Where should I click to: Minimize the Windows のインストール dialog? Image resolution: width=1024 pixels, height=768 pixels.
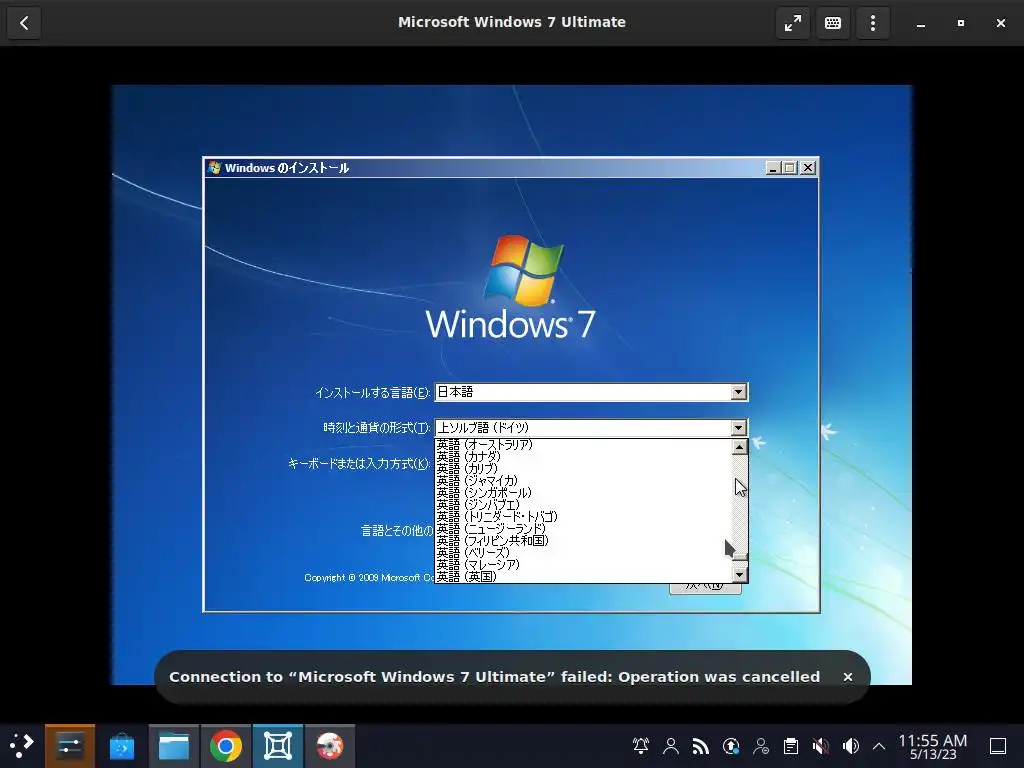coord(773,168)
